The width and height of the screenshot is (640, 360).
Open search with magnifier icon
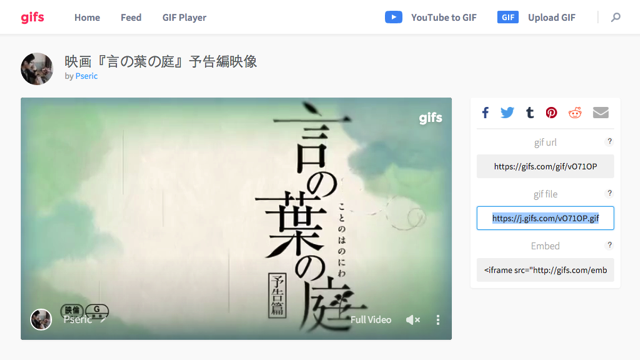[x=616, y=17]
